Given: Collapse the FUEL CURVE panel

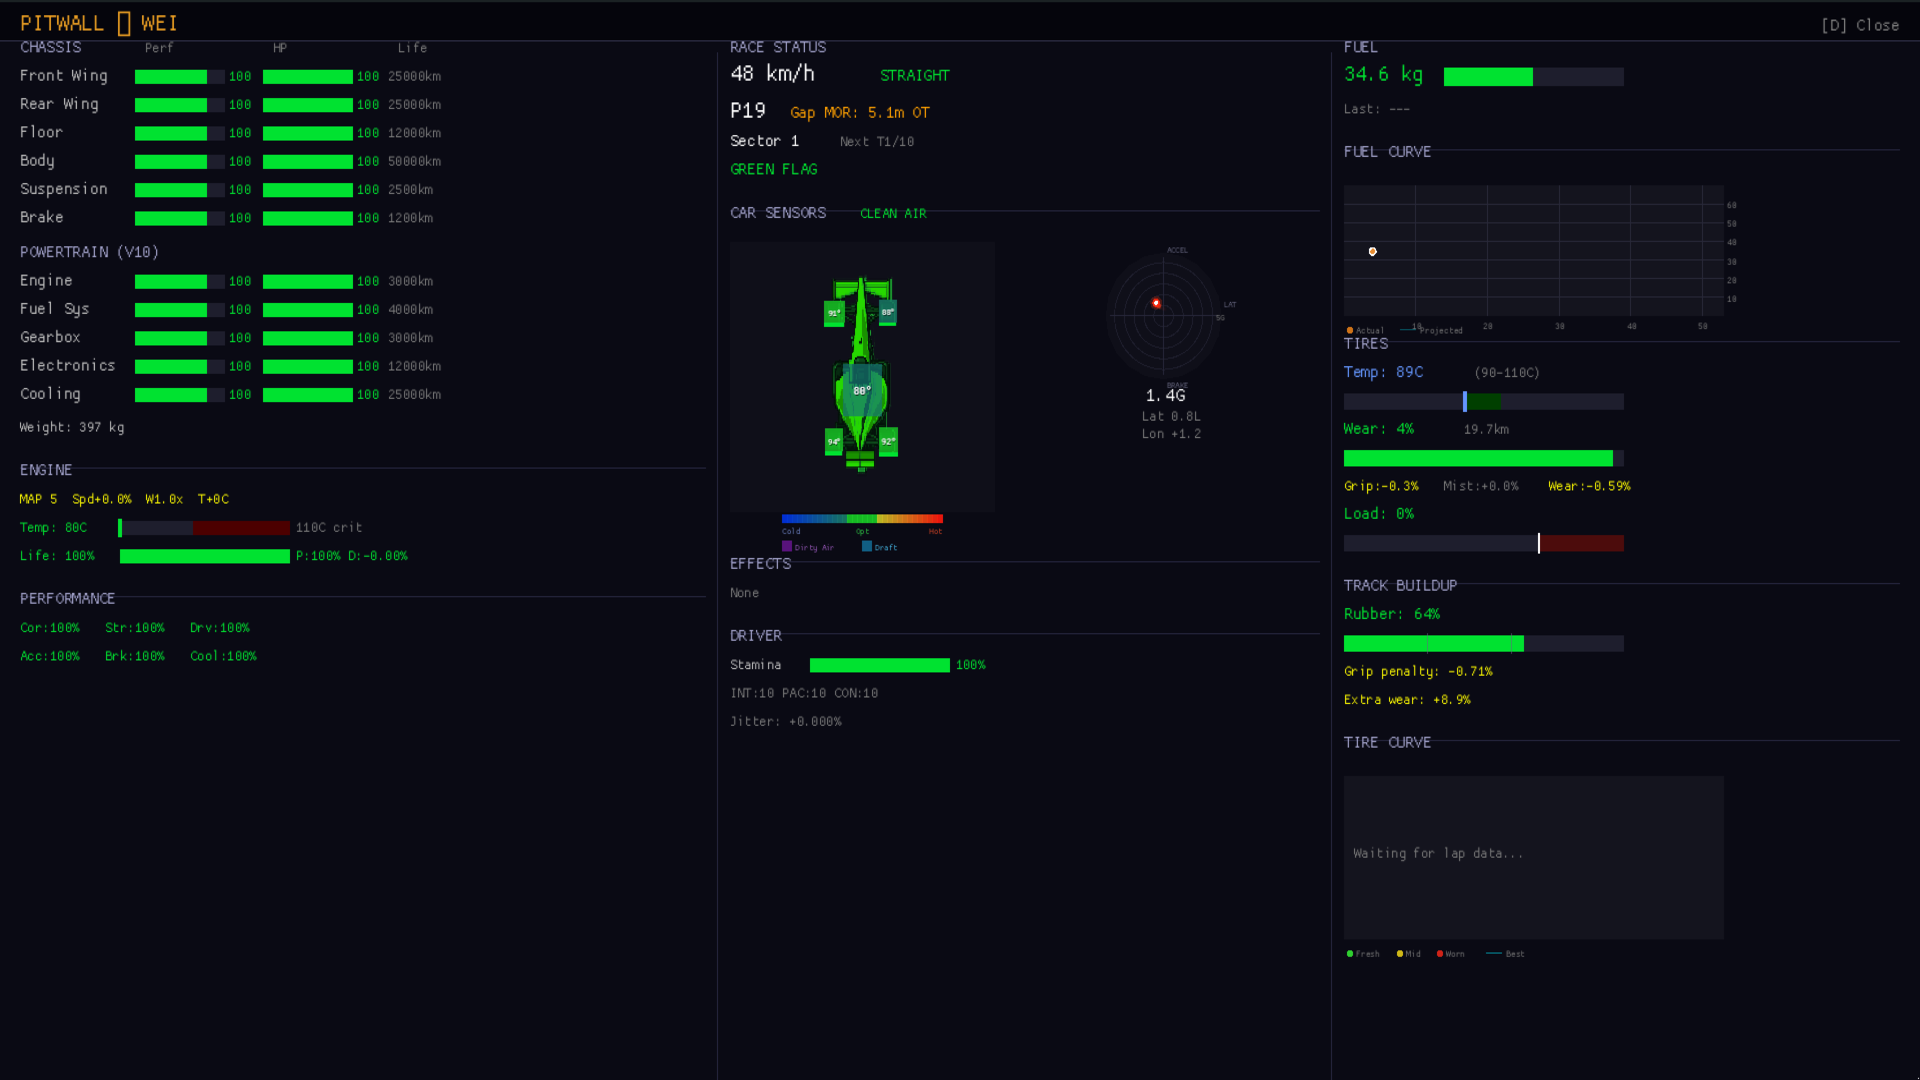Looking at the screenshot, I should pos(1388,151).
